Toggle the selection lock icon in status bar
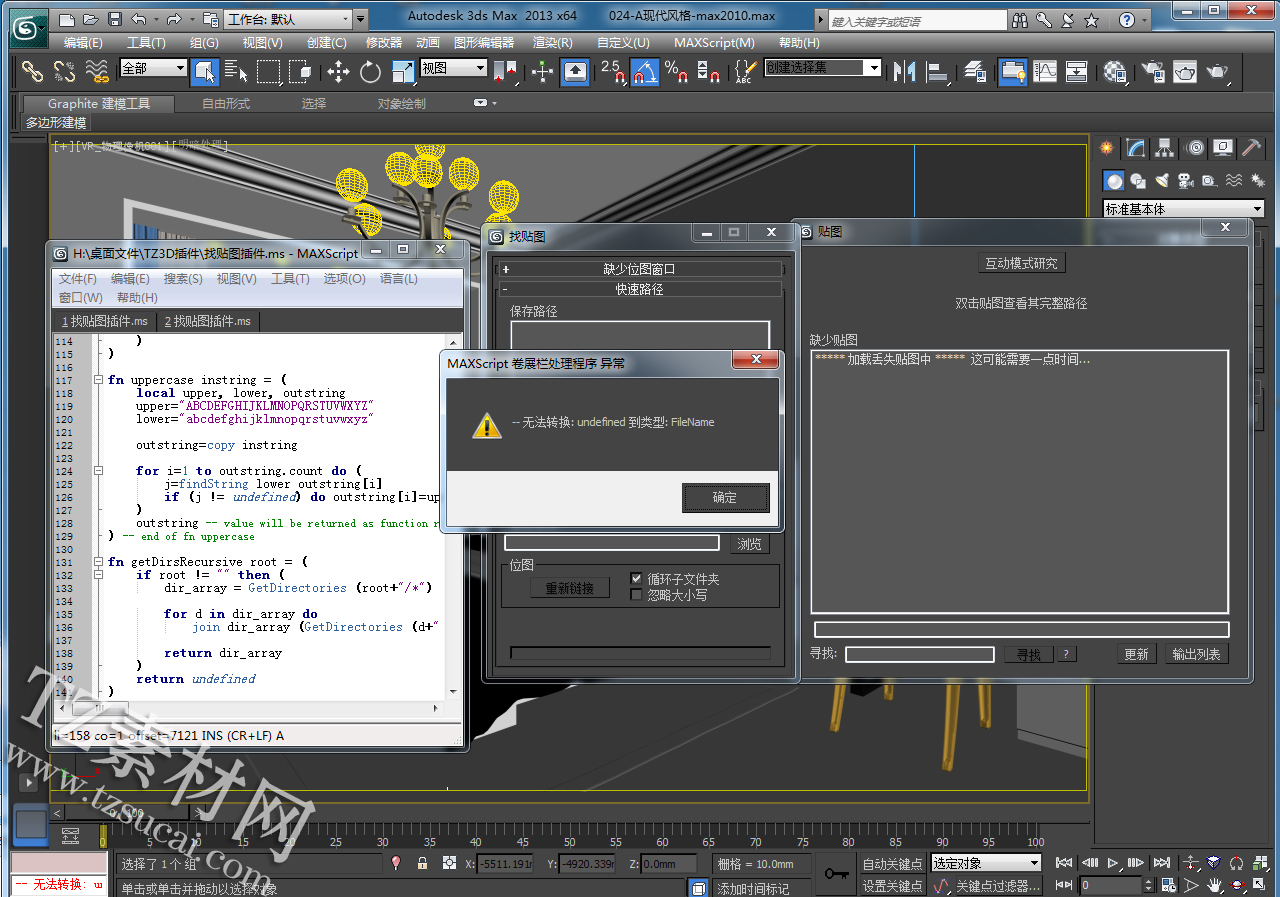 coord(422,863)
